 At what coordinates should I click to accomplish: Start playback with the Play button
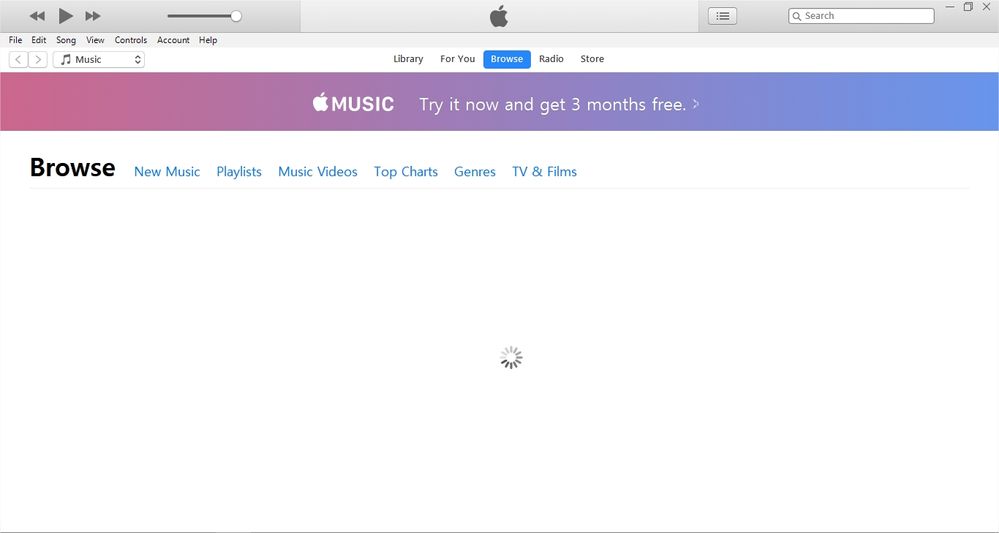(x=66, y=16)
